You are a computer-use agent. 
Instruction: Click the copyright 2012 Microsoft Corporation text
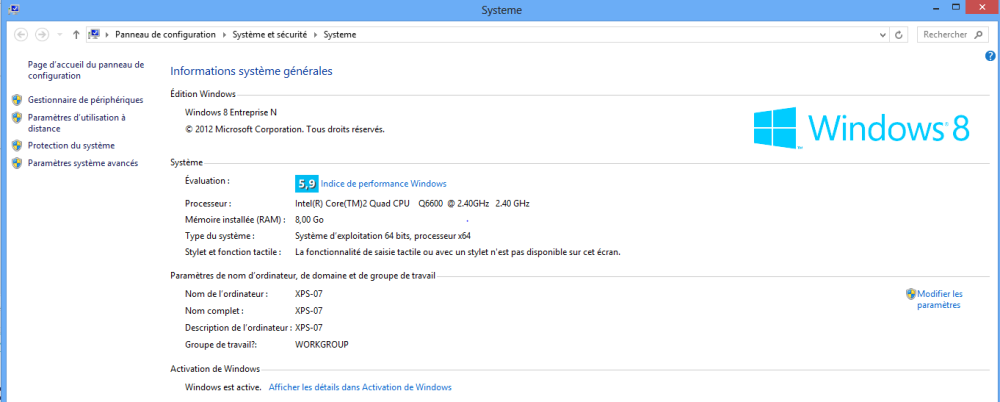click(284, 130)
